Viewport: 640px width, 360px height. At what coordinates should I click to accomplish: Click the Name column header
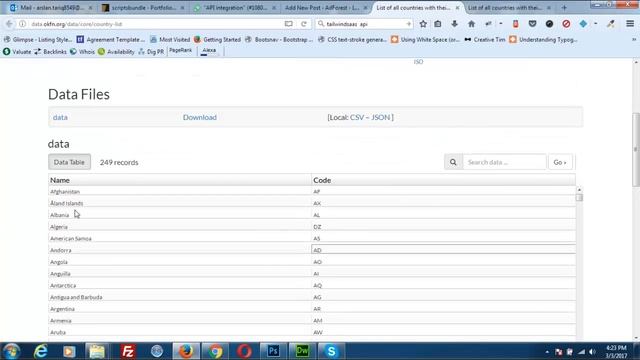tap(180, 180)
